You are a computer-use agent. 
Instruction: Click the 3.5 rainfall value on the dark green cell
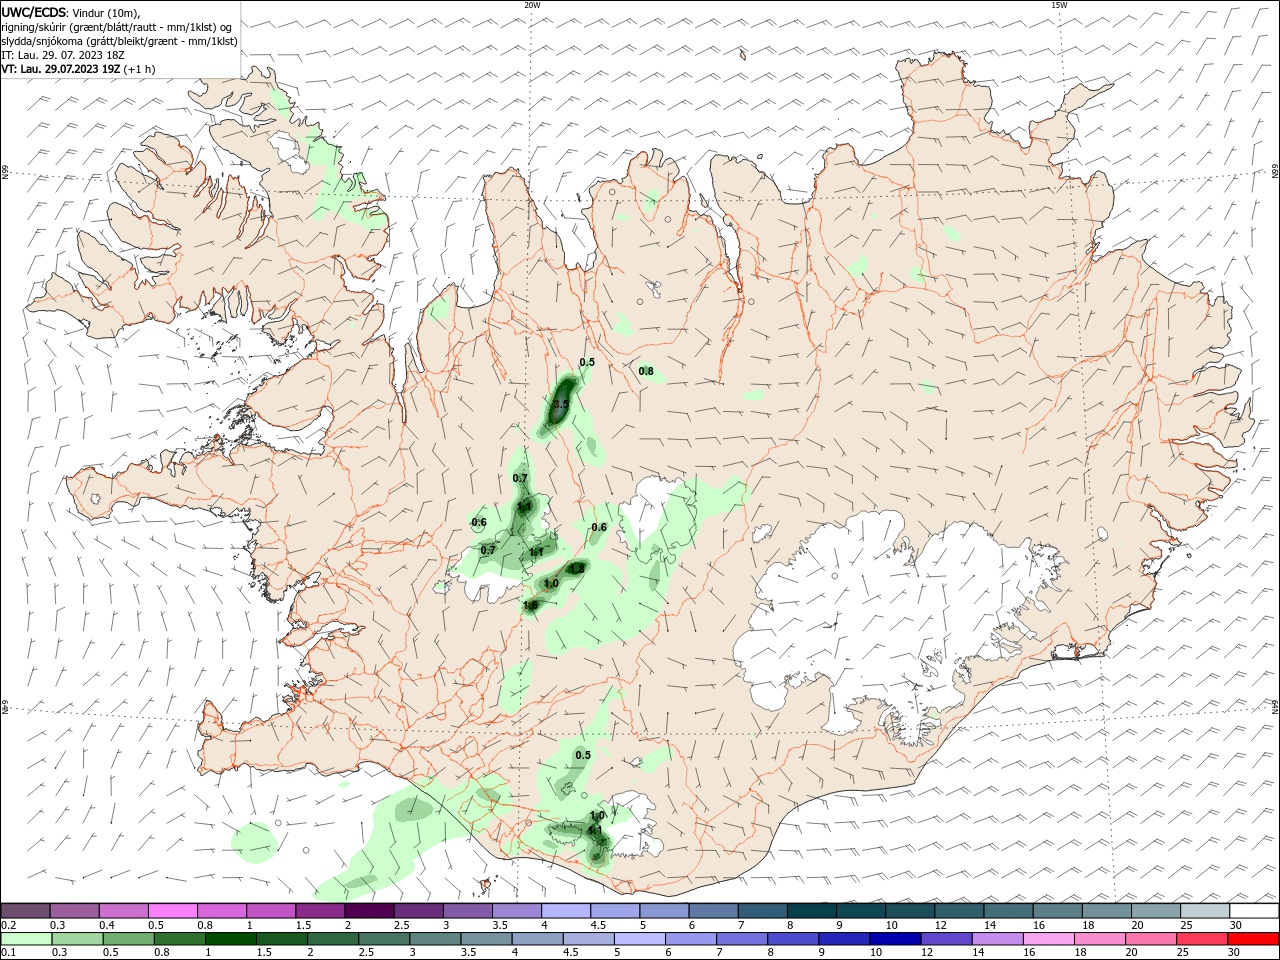tap(560, 404)
